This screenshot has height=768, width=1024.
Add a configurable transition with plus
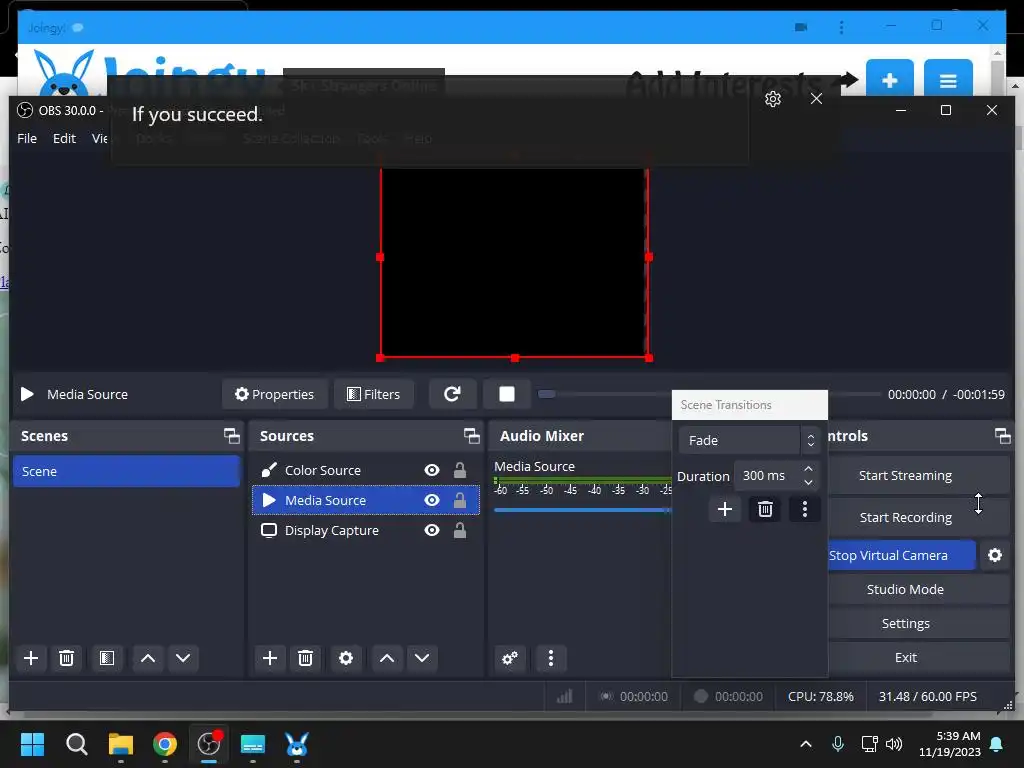(724, 509)
